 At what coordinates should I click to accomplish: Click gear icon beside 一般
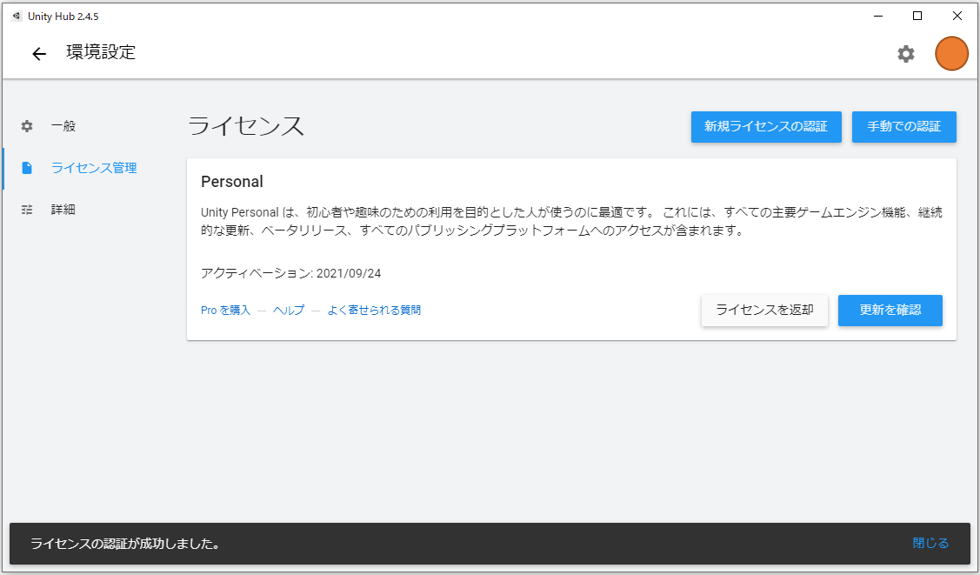27,126
